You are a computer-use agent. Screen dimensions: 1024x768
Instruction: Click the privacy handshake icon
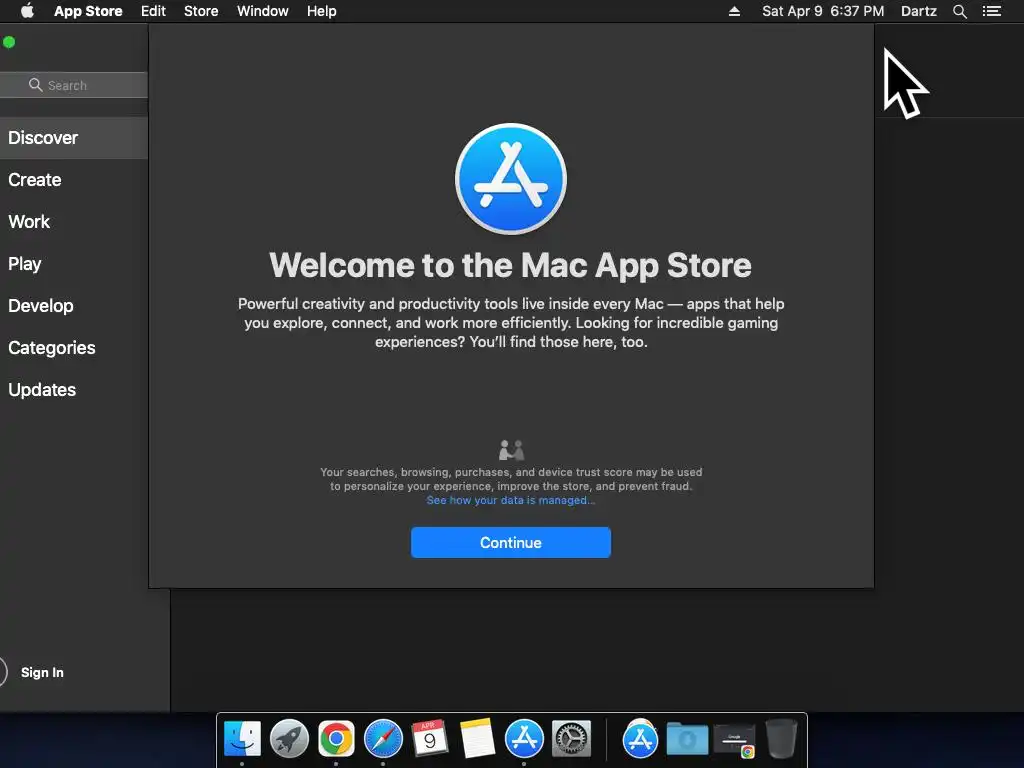[x=511, y=450]
